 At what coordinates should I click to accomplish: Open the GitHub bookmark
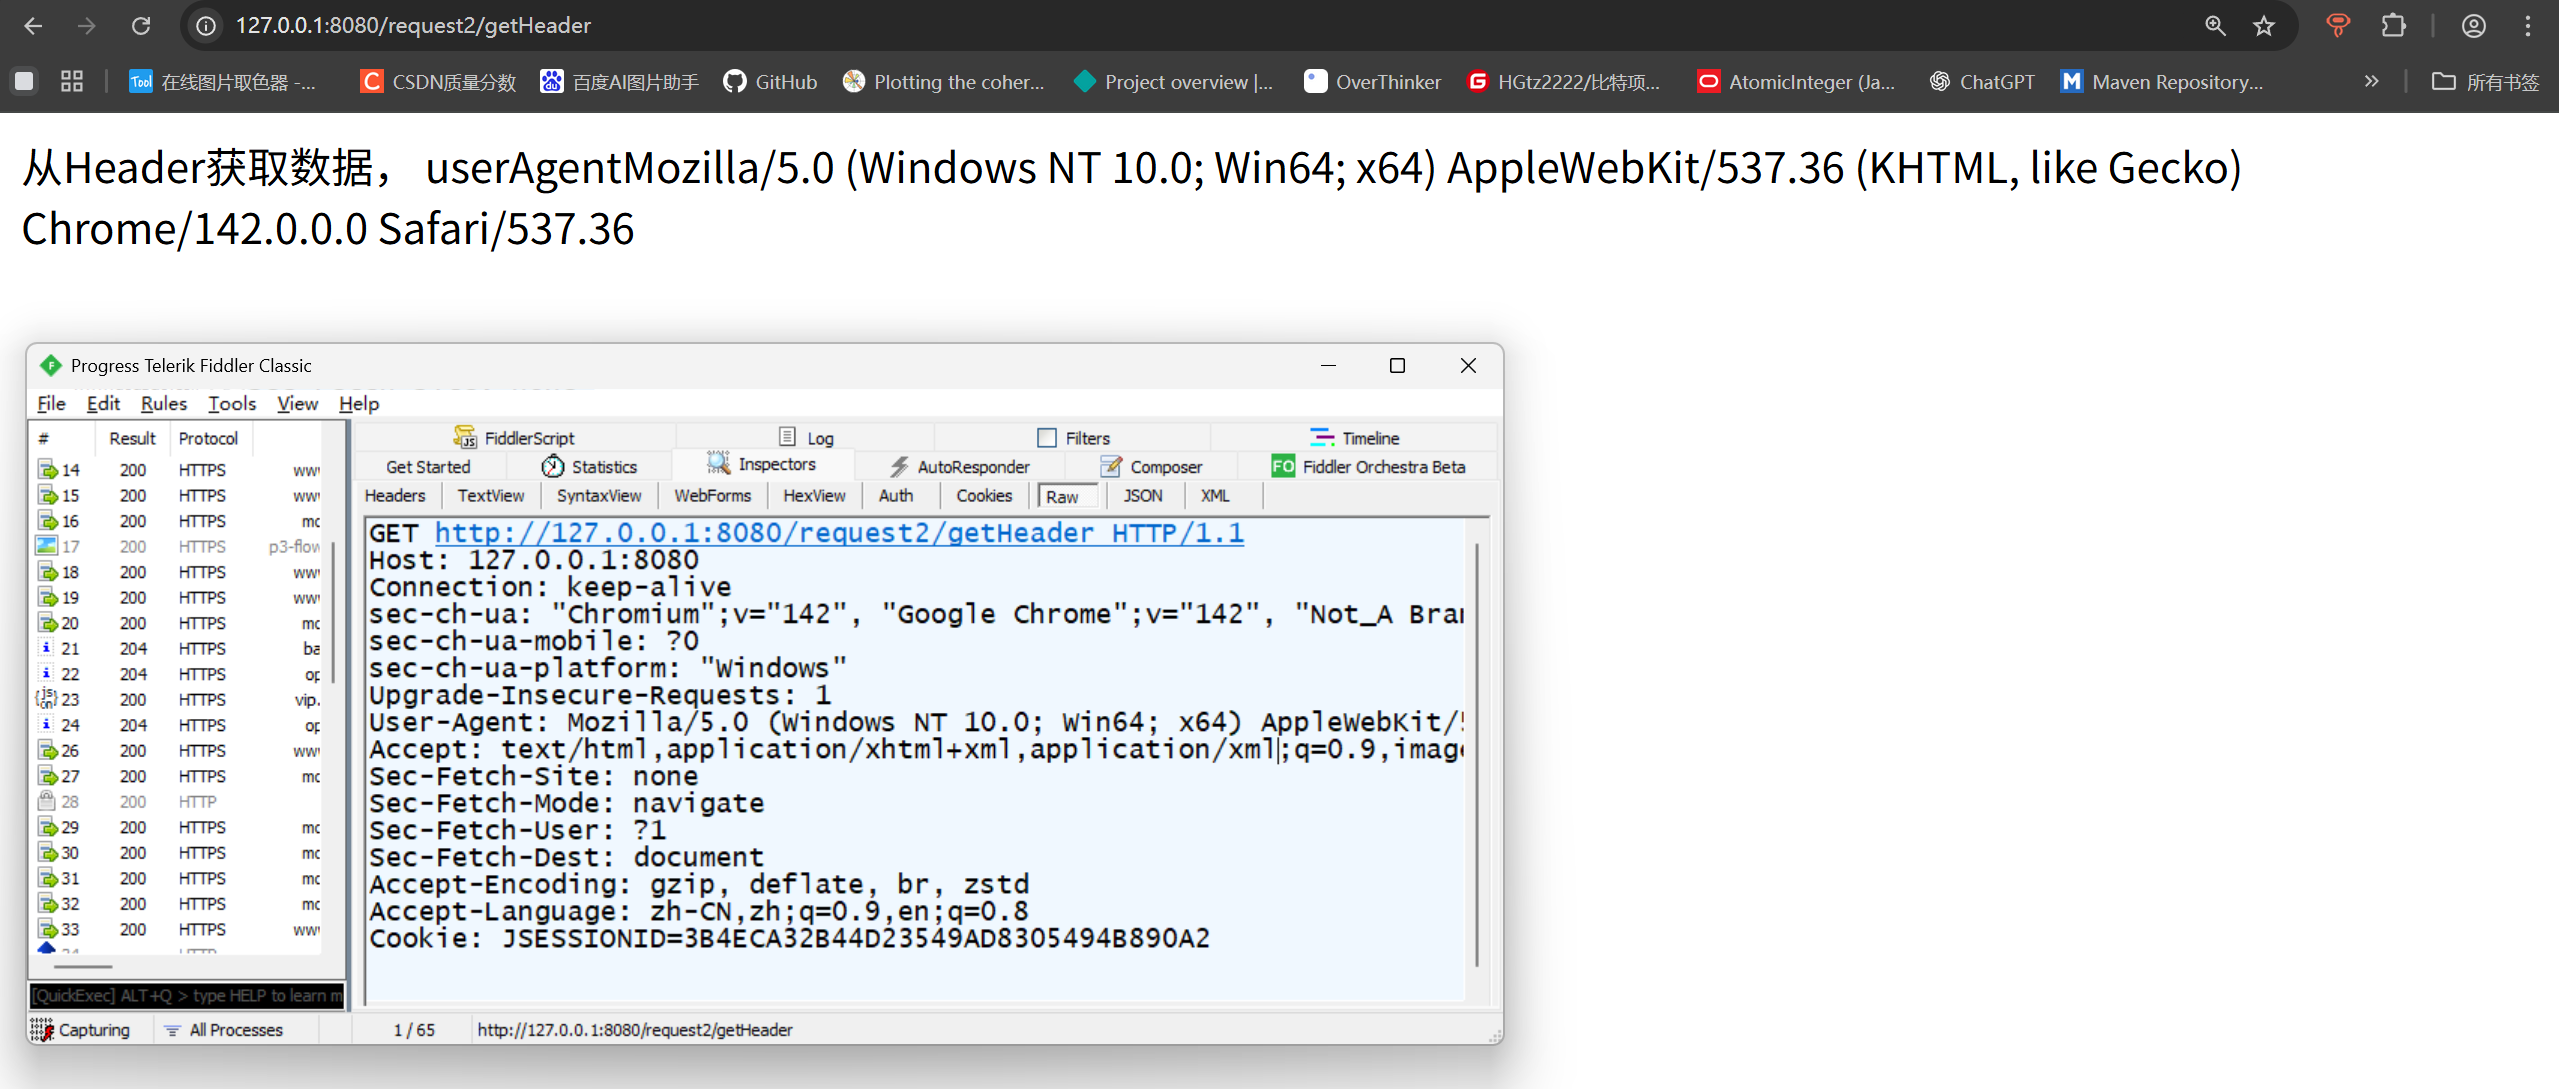(770, 82)
